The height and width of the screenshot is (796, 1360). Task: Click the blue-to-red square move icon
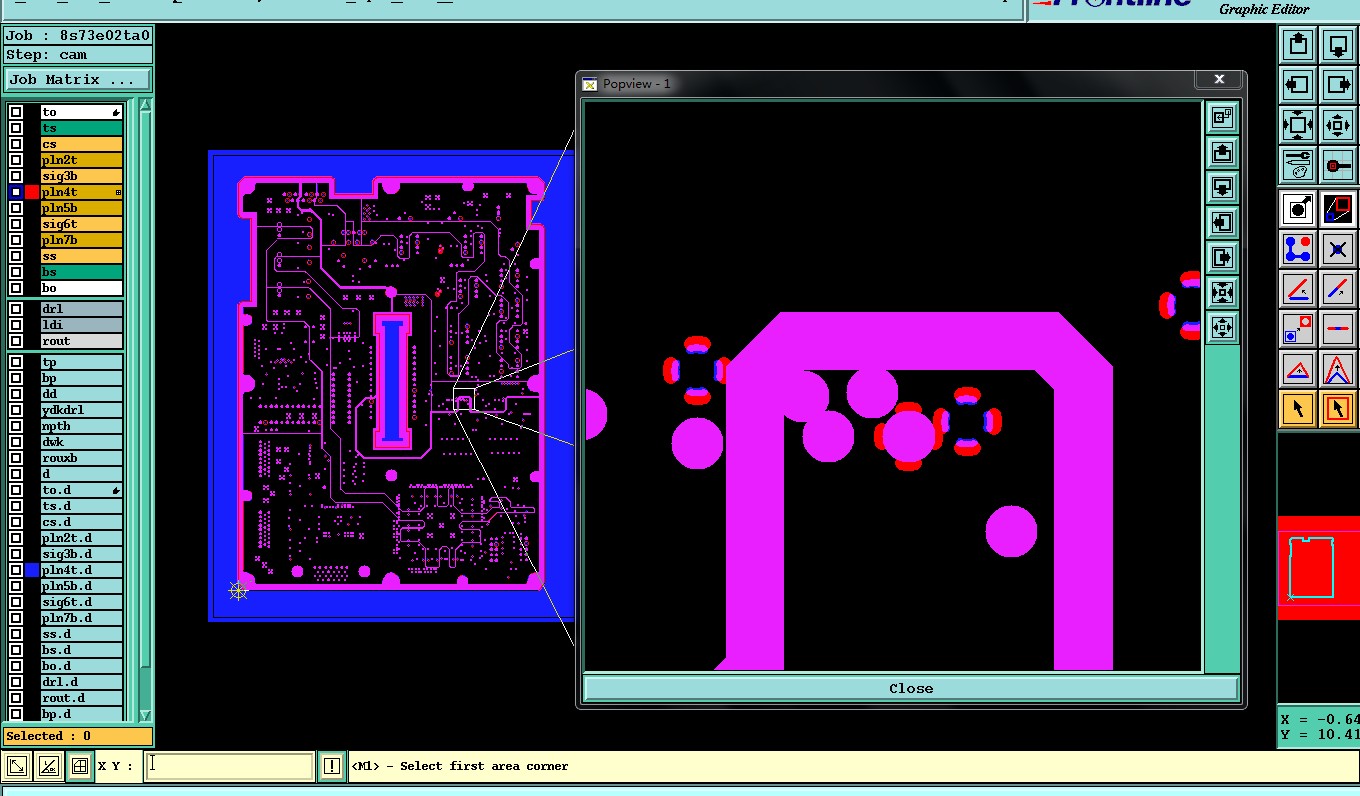1298,329
